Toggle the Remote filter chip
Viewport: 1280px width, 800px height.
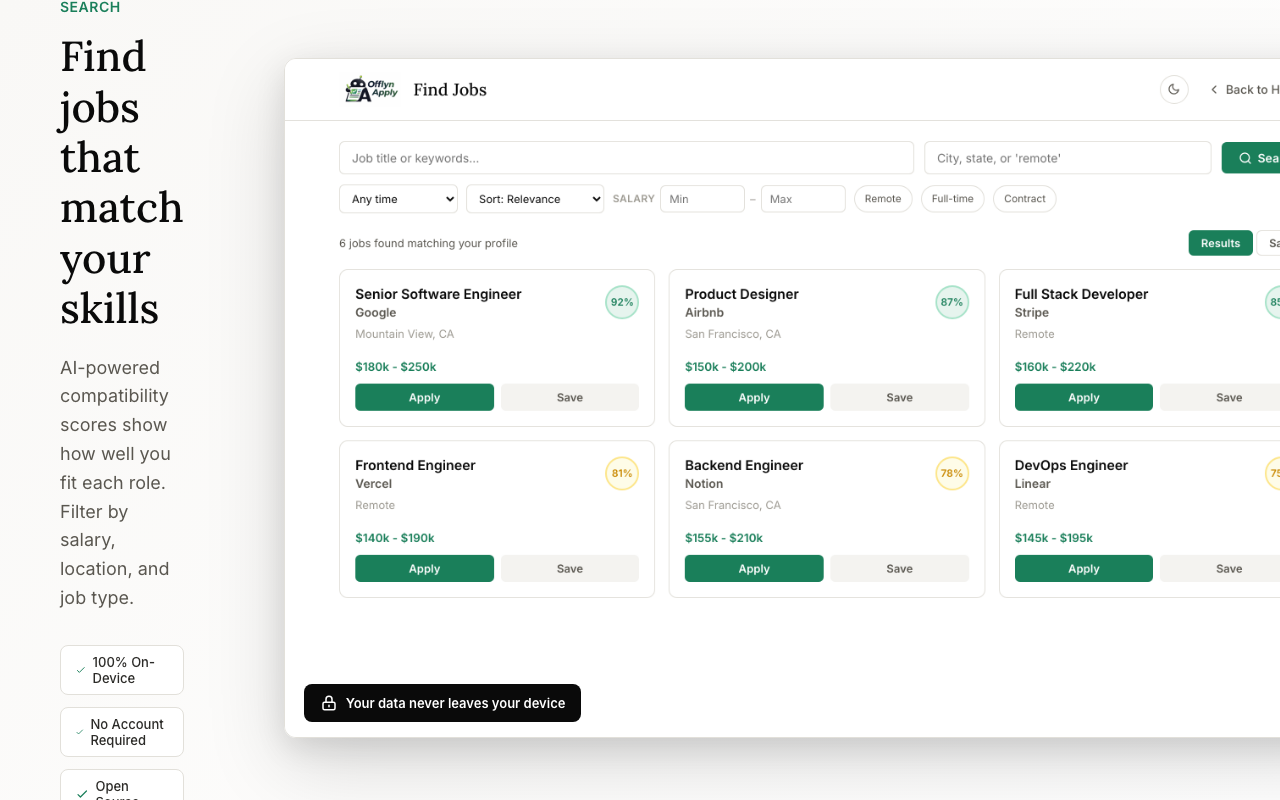point(883,199)
